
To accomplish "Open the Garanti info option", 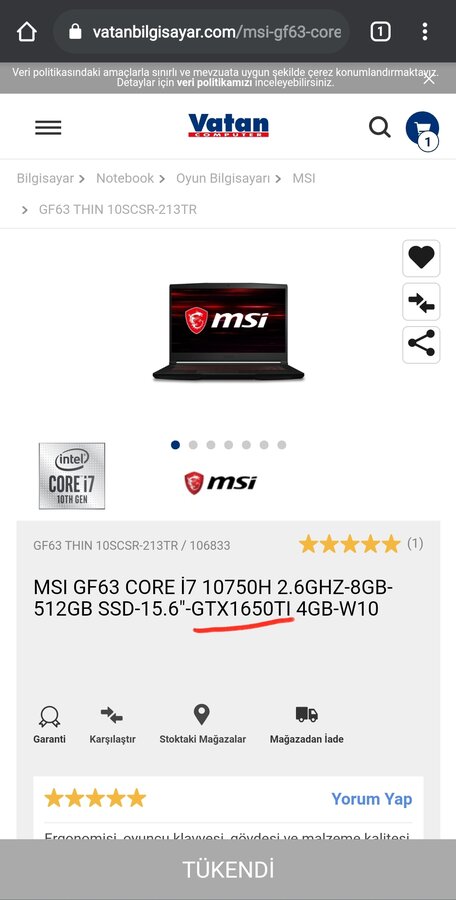I will click(x=49, y=724).
